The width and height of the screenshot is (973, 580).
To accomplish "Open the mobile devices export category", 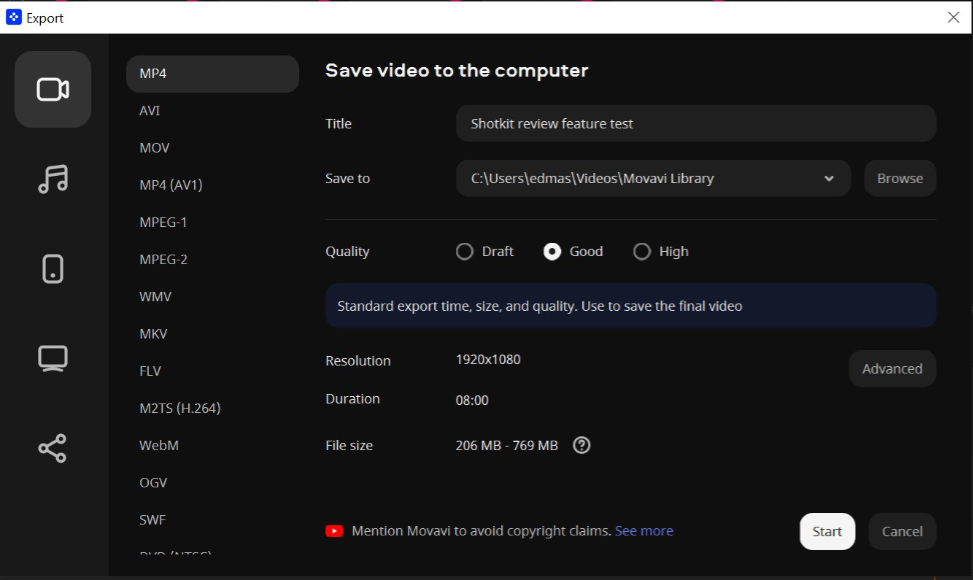I will 53,269.
